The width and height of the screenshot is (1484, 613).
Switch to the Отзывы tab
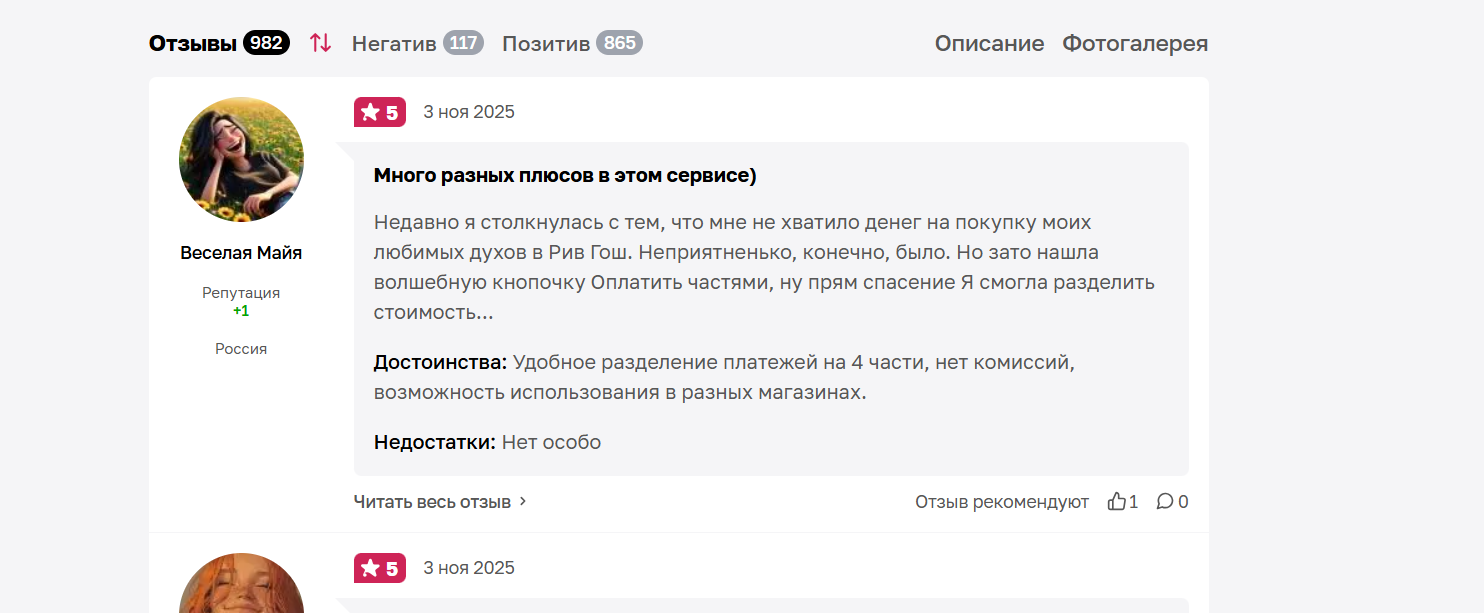193,43
